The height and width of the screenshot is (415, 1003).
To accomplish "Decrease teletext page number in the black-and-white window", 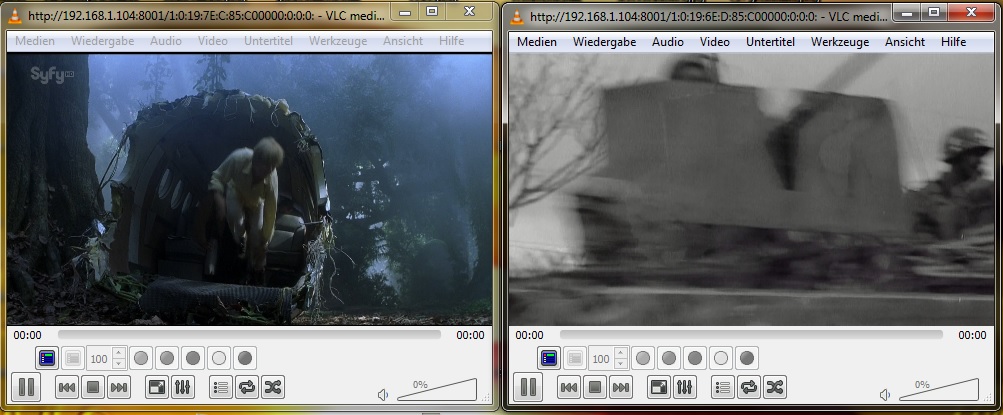I will click(621, 363).
